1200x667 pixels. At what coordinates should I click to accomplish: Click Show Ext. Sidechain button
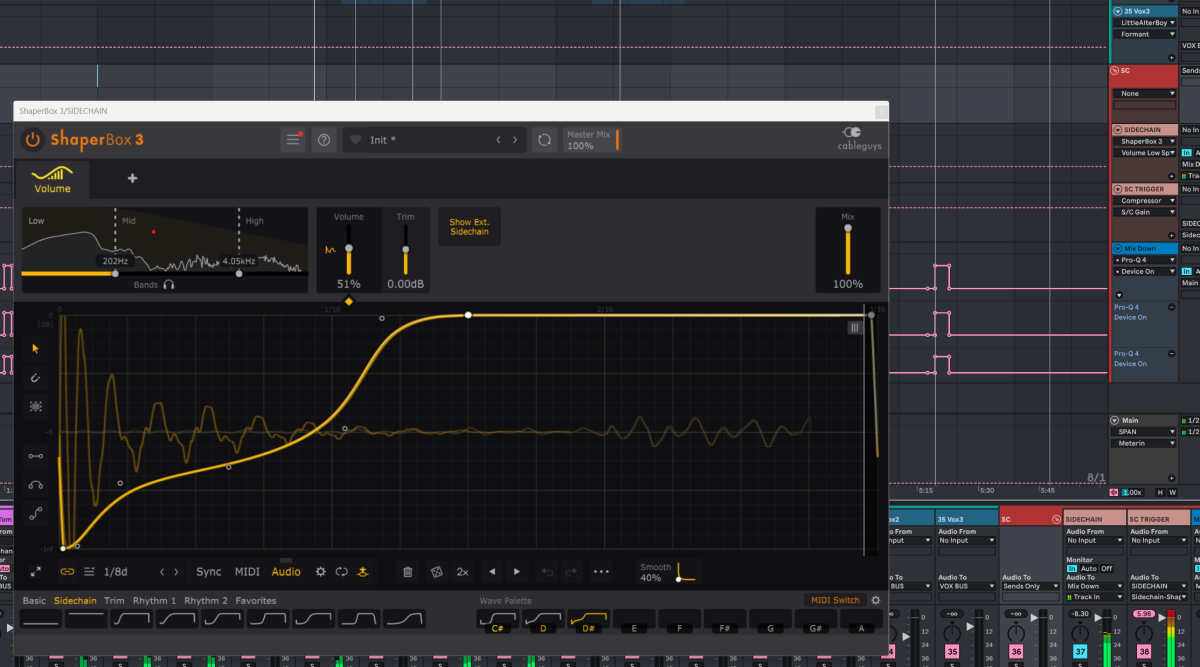click(469, 227)
